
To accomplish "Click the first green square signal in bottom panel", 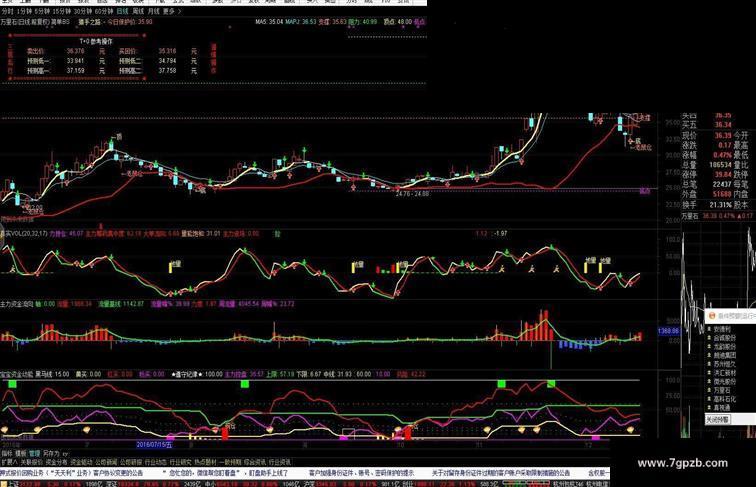I will 13,384.
